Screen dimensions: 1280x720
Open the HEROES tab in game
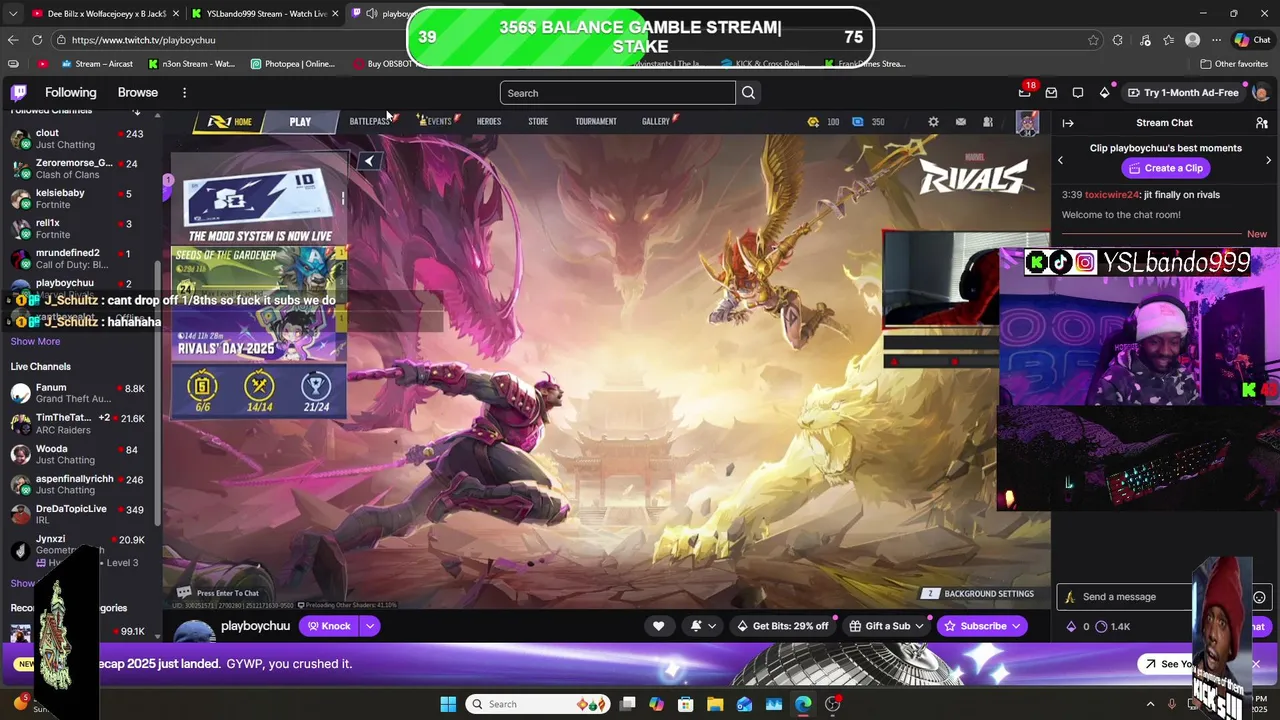pos(489,122)
